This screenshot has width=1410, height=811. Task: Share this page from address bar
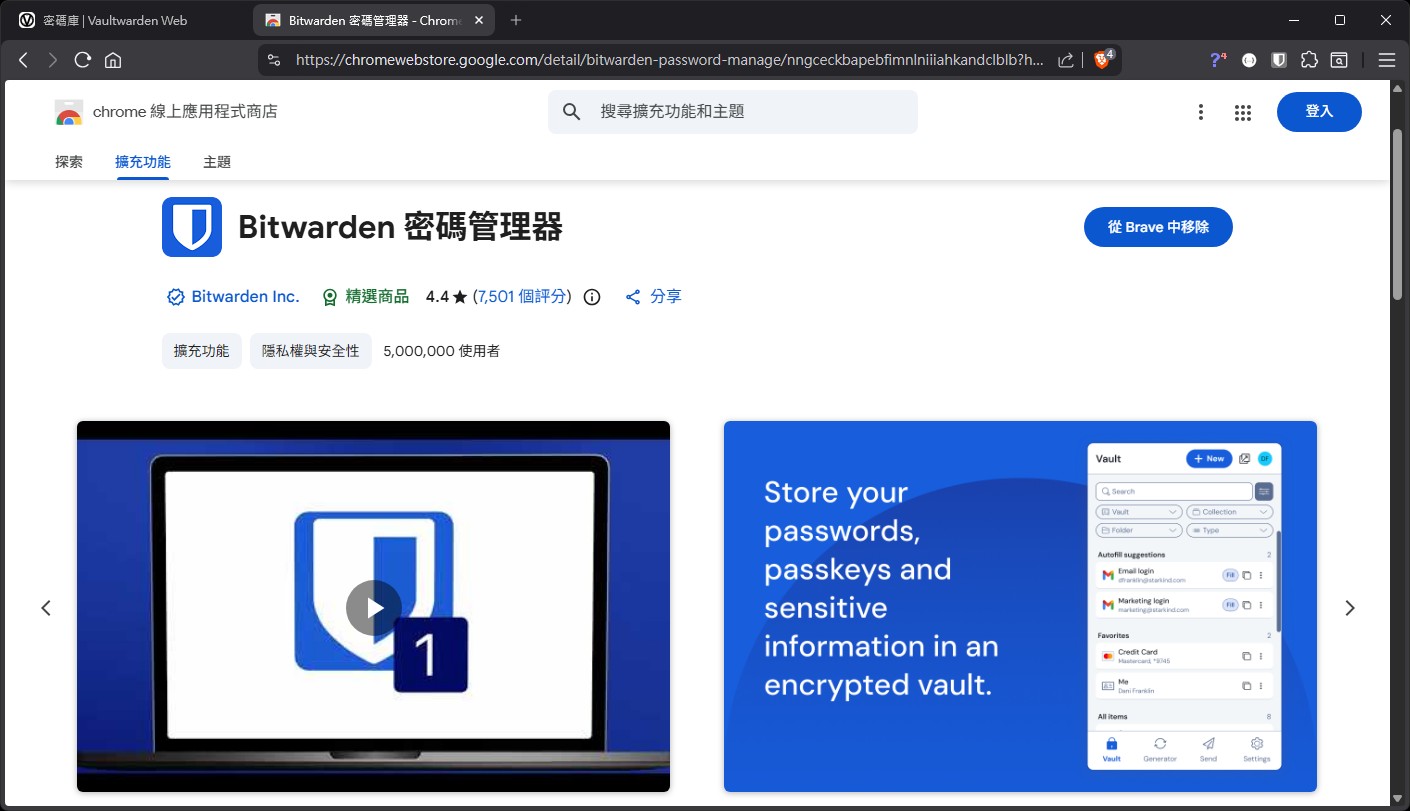tap(1066, 60)
